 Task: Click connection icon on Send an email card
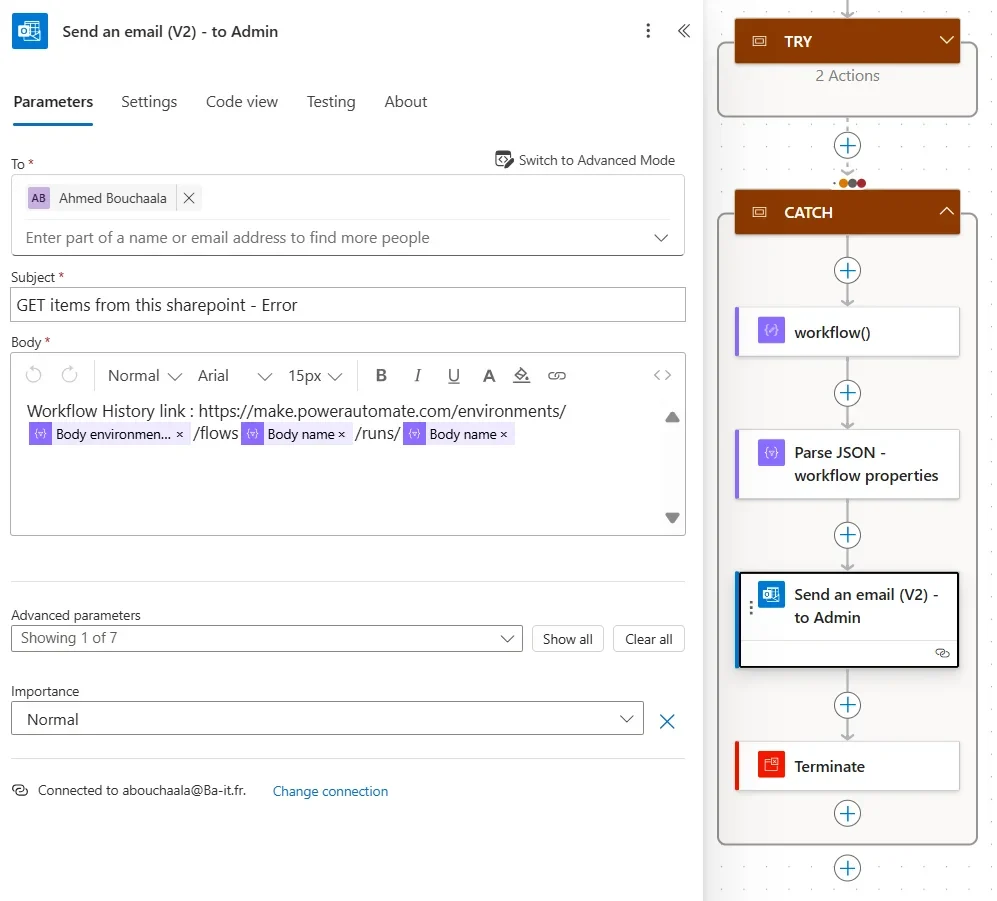(942, 653)
